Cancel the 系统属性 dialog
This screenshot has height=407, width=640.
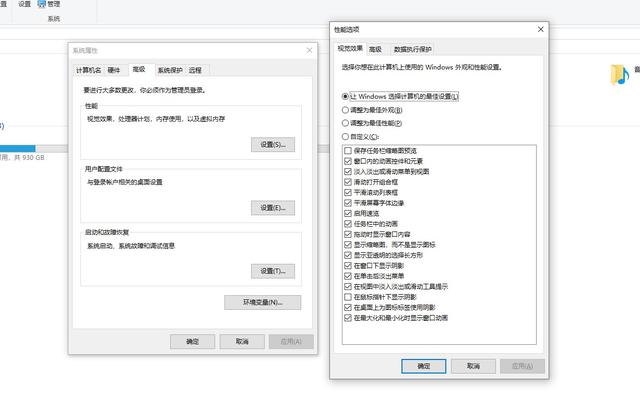pos(242,342)
